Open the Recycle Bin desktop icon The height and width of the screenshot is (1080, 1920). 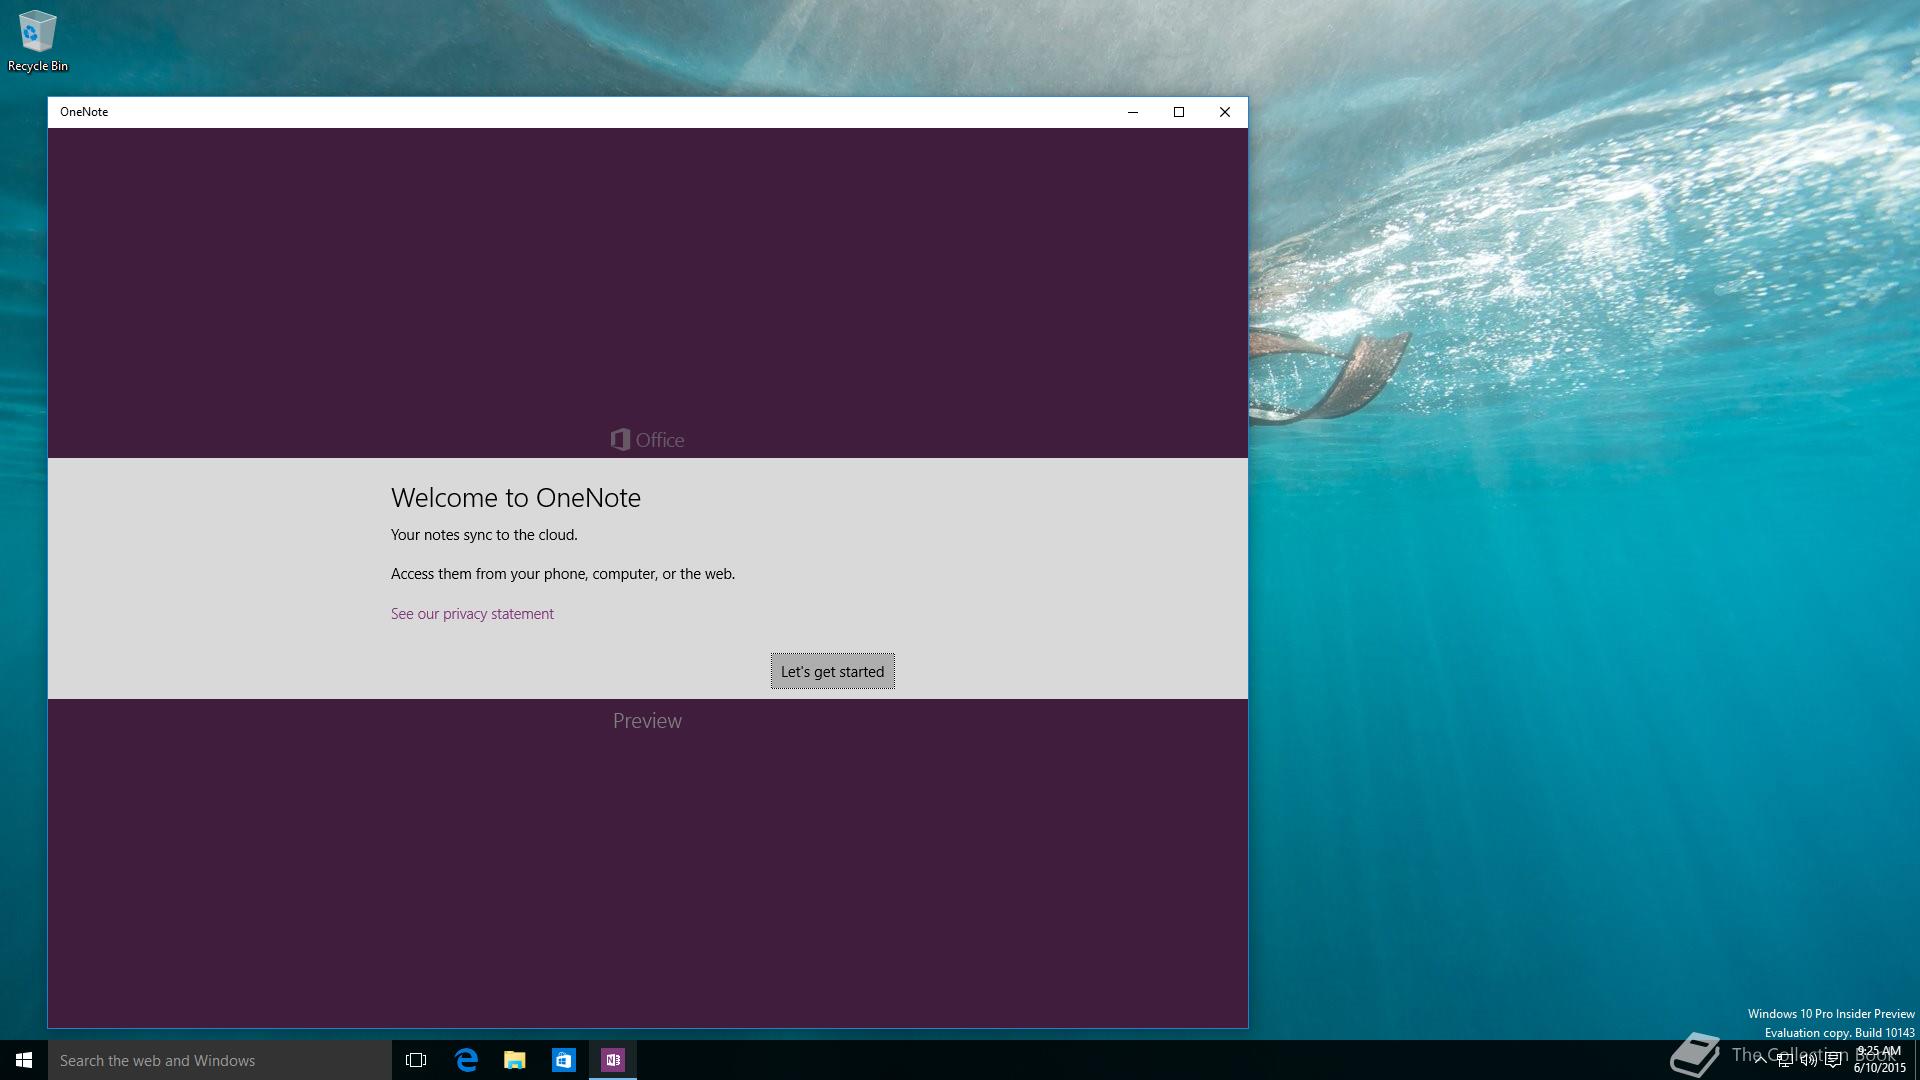tap(38, 41)
